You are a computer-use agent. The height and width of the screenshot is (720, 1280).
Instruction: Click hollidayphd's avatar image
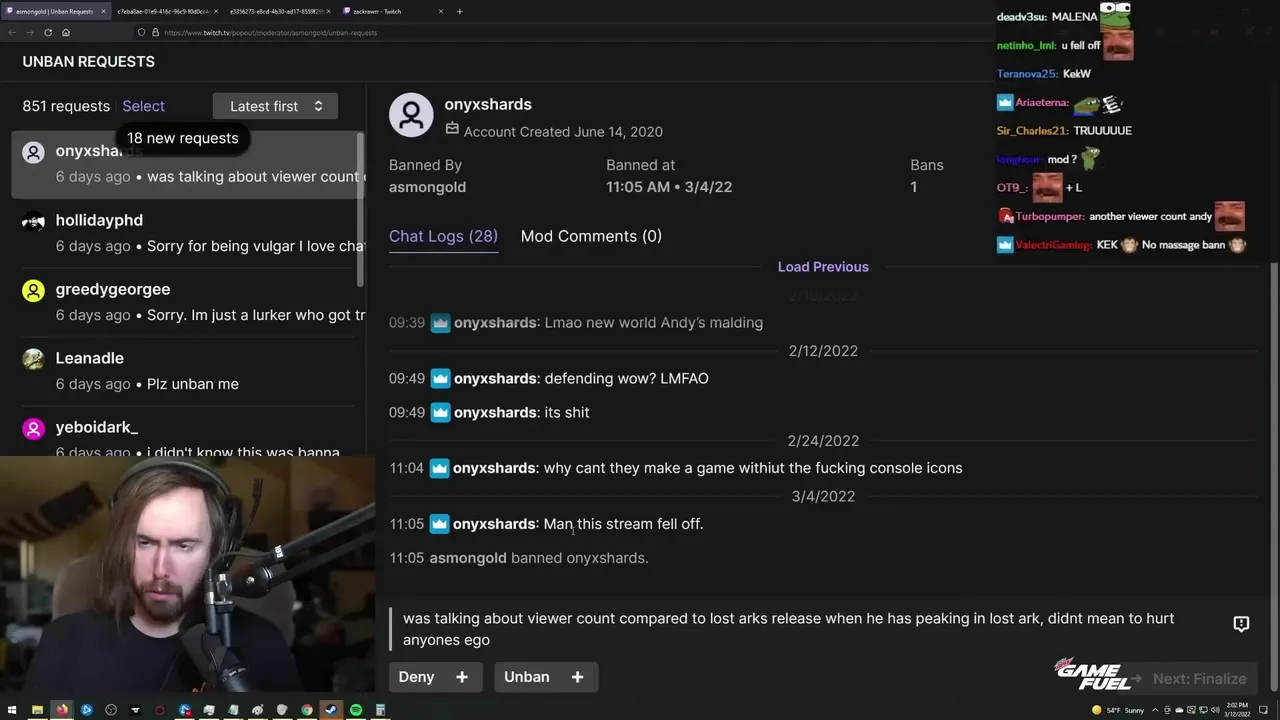(34, 221)
